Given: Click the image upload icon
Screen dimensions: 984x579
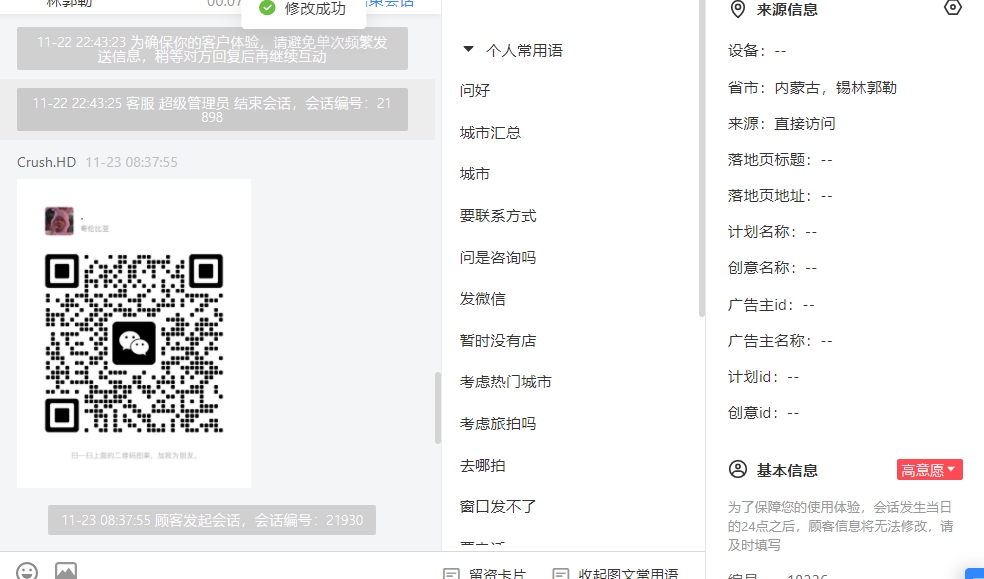Looking at the screenshot, I should point(66,571).
